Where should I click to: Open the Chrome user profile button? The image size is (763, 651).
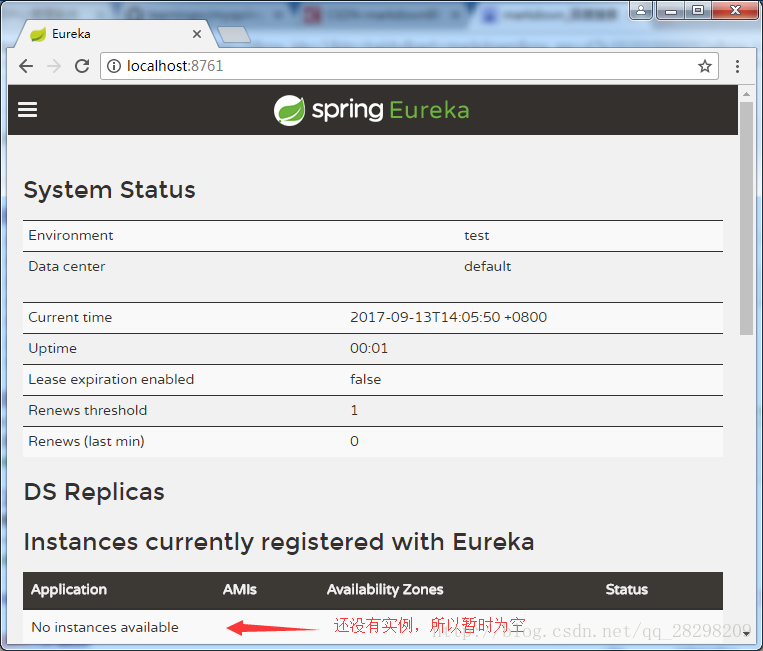pyautogui.click(x=641, y=10)
